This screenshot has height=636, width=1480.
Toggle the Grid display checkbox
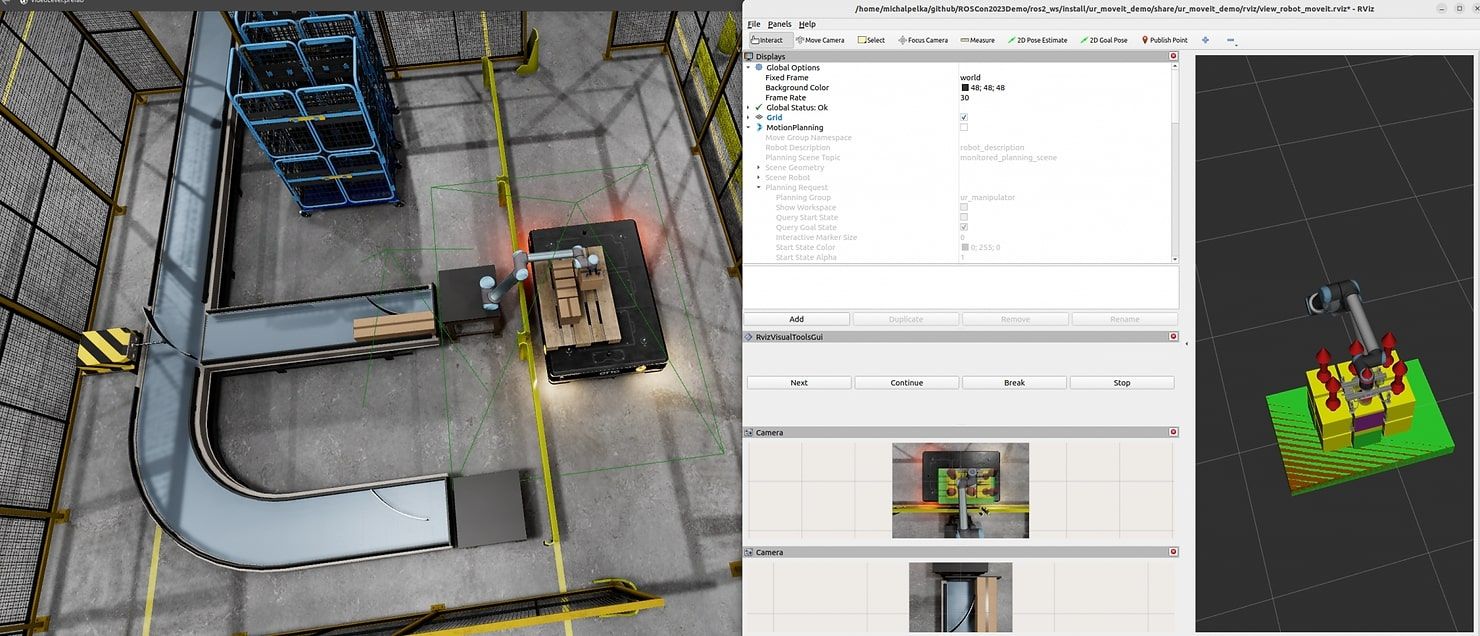964,117
